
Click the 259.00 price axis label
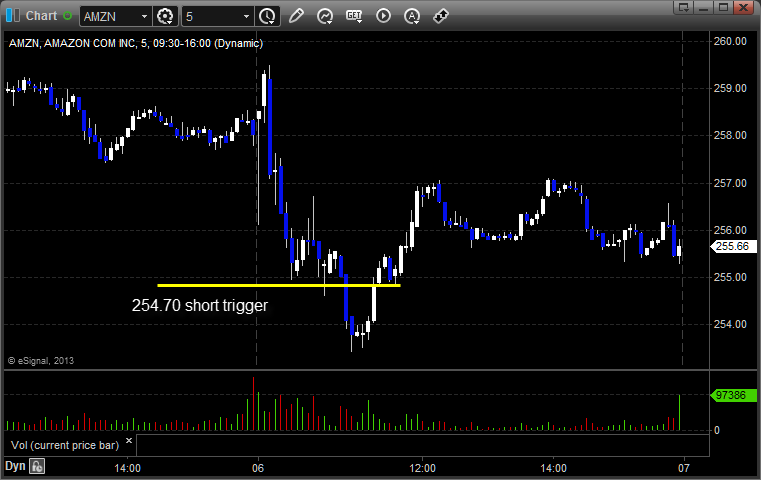pos(730,88)
